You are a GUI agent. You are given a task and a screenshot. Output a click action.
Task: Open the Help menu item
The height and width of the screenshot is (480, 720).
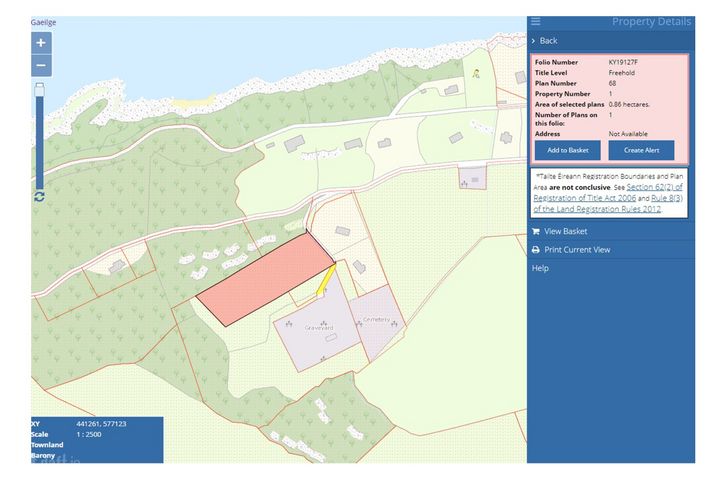[540, 268]
